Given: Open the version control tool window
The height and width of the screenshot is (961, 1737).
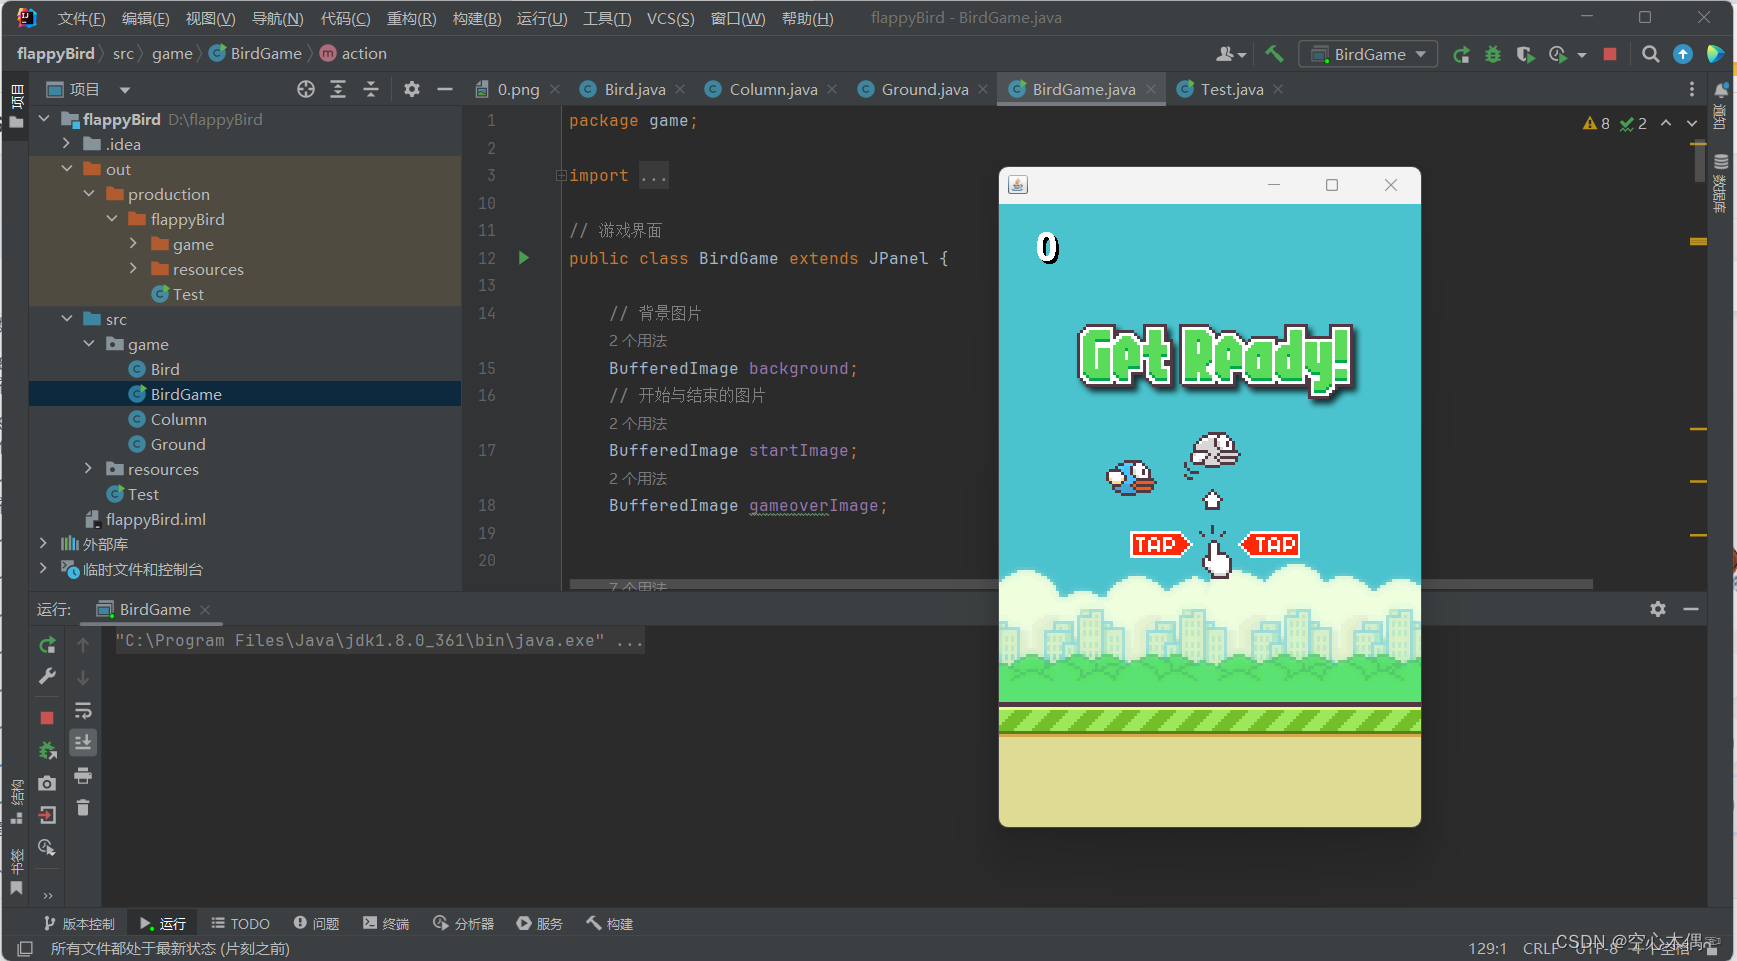Looking at the screenshot, I should pos(78,924).
